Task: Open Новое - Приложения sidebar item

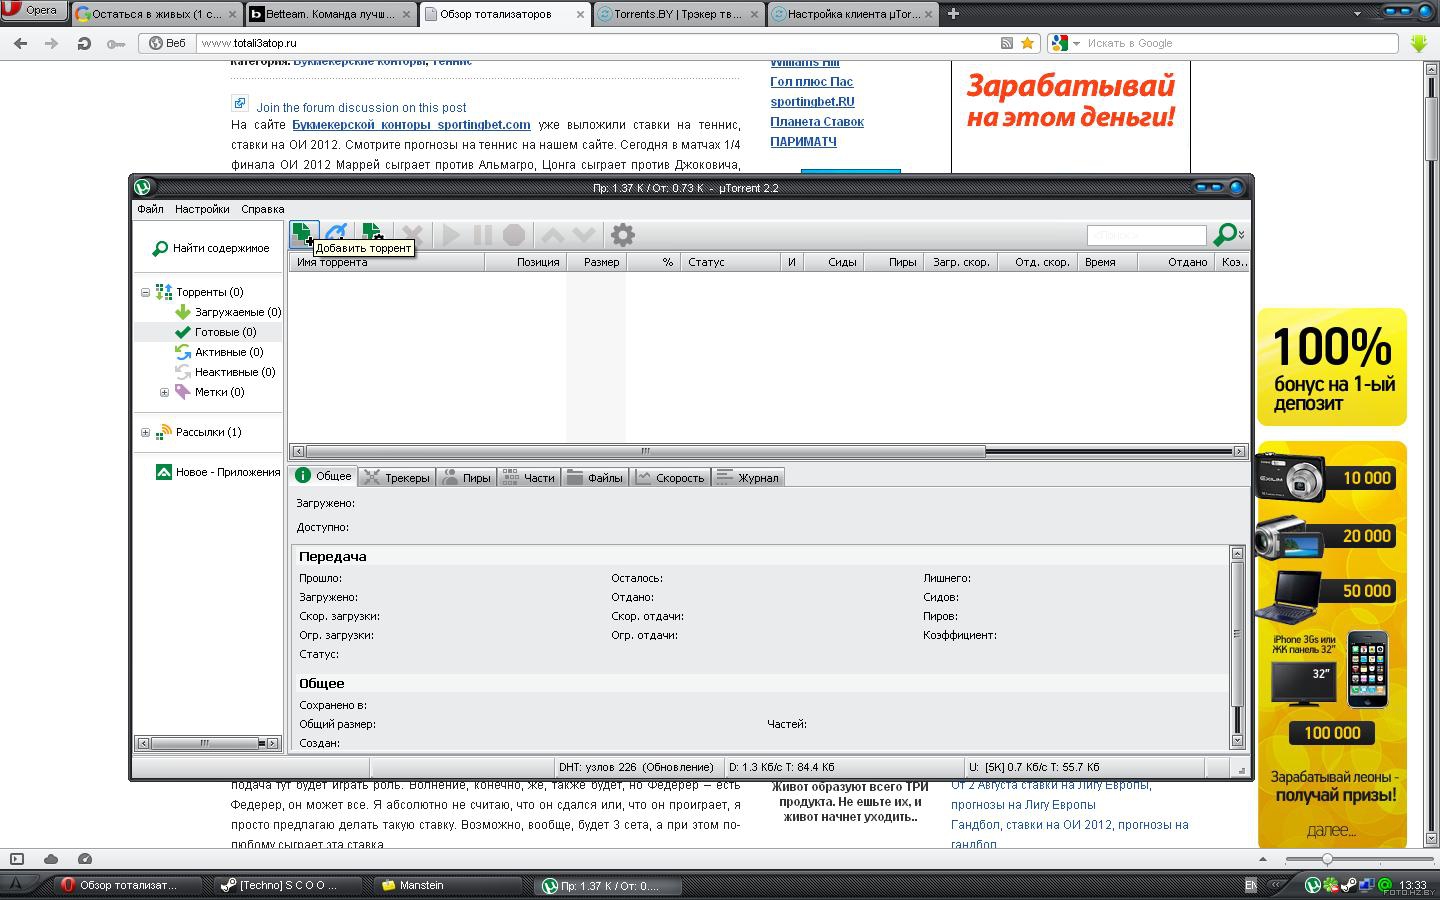Action: coord(218,472)
